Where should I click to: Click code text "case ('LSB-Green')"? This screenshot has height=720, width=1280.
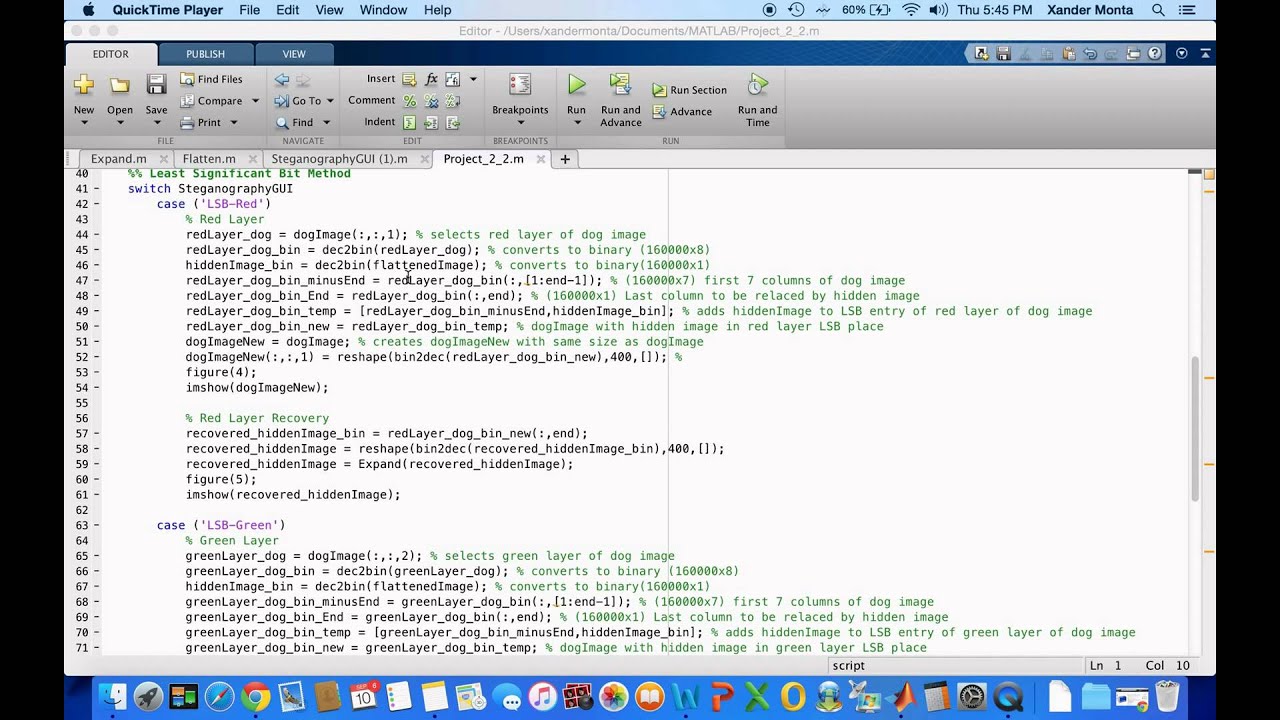tap(221, 525)
